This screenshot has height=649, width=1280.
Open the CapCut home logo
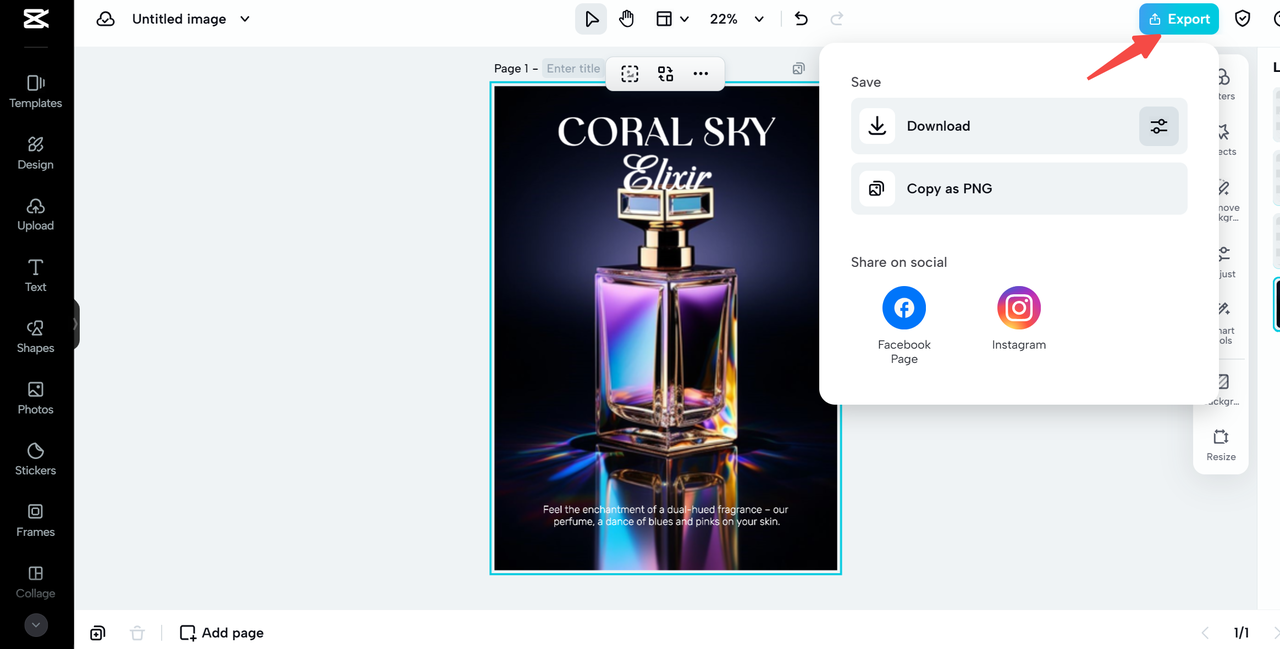click(x=36, y=19)
